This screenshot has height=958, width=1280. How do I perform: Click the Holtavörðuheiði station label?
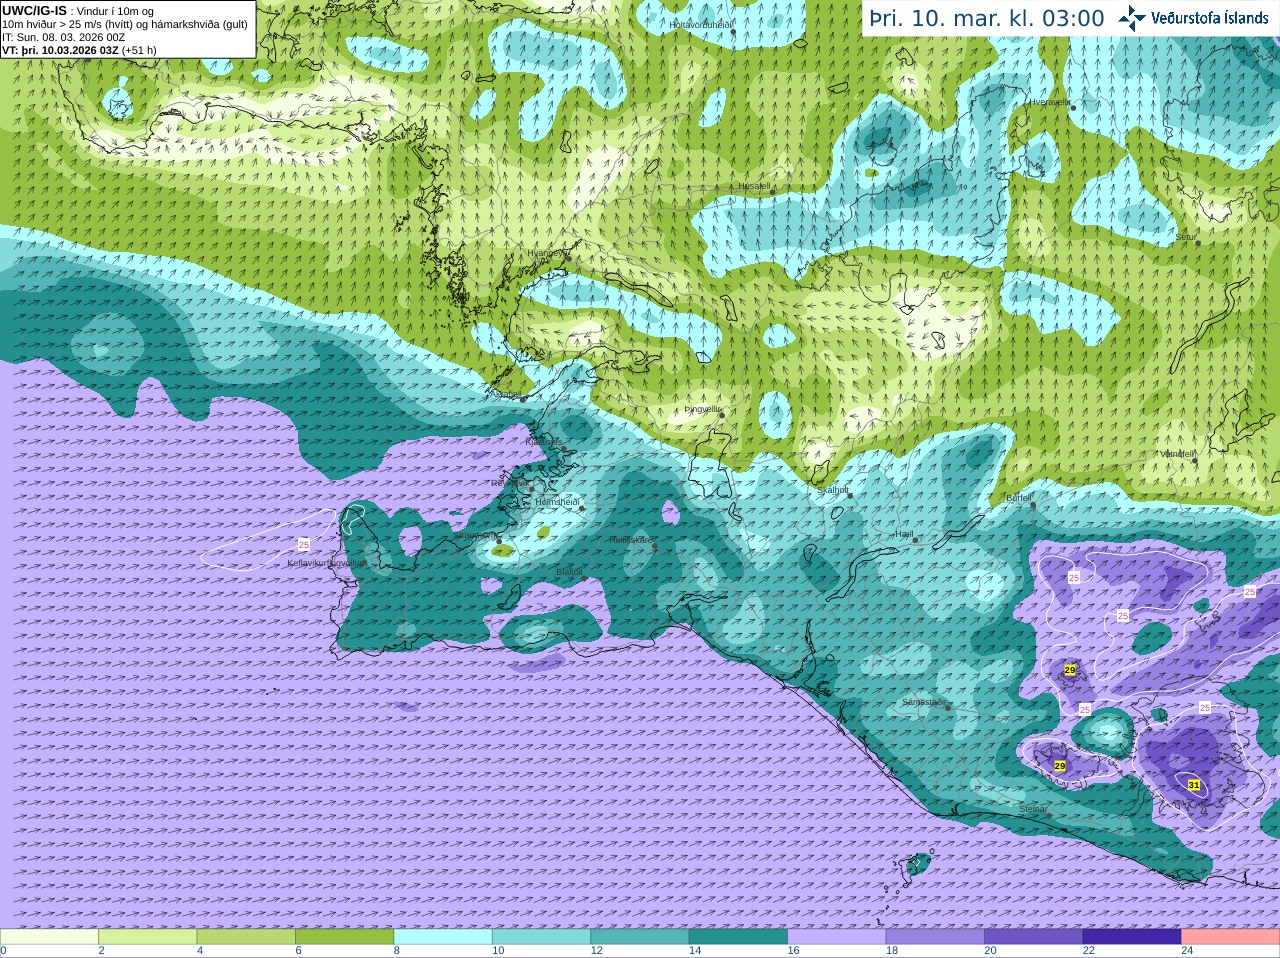coord(701,24)
